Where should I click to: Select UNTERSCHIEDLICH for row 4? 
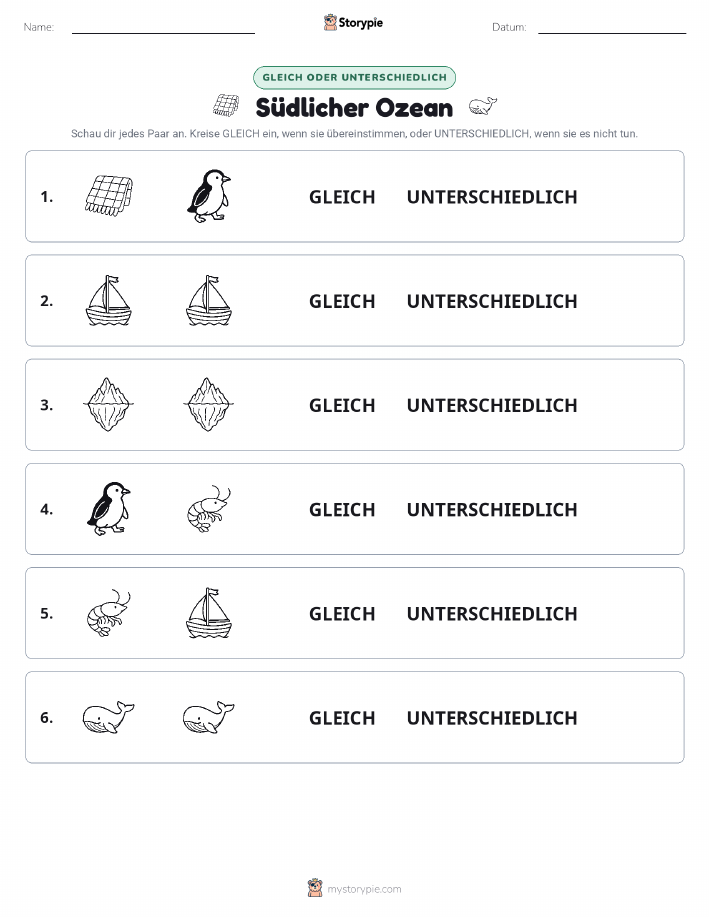point(492,509)
